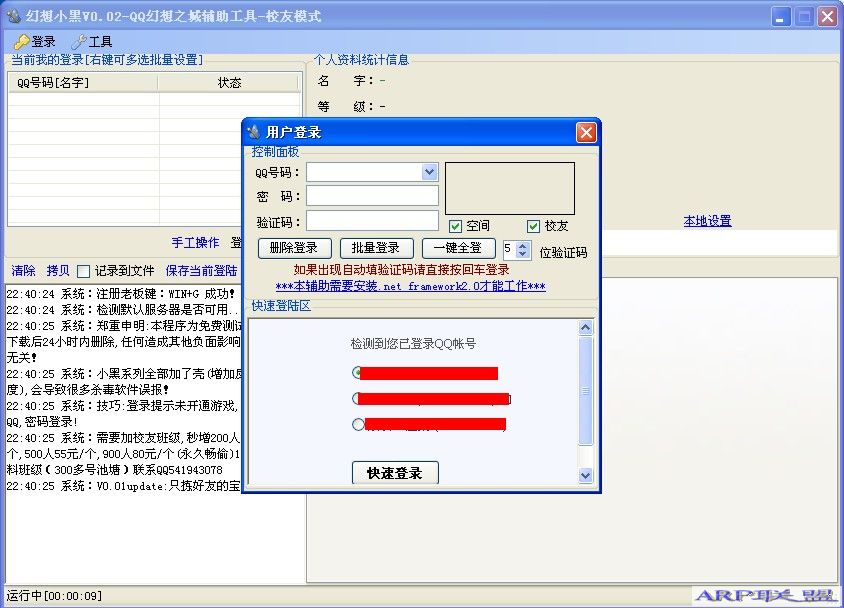
Task: Click the 检测到您已登录QQ帐号 text
Action: [x=413, y=344]
